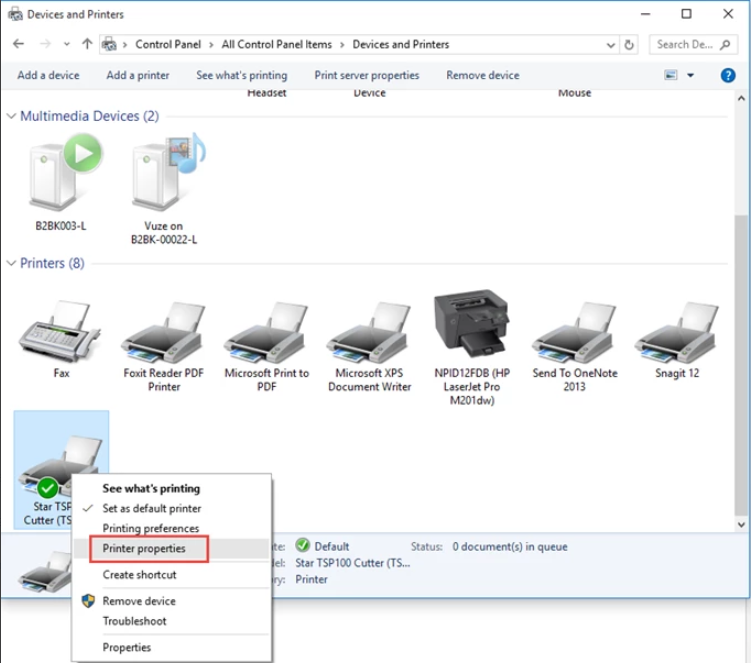The image size is (751, 663).
Task: Select the Foxit Reader PDF Printer icon
Action: click(163, 332)
